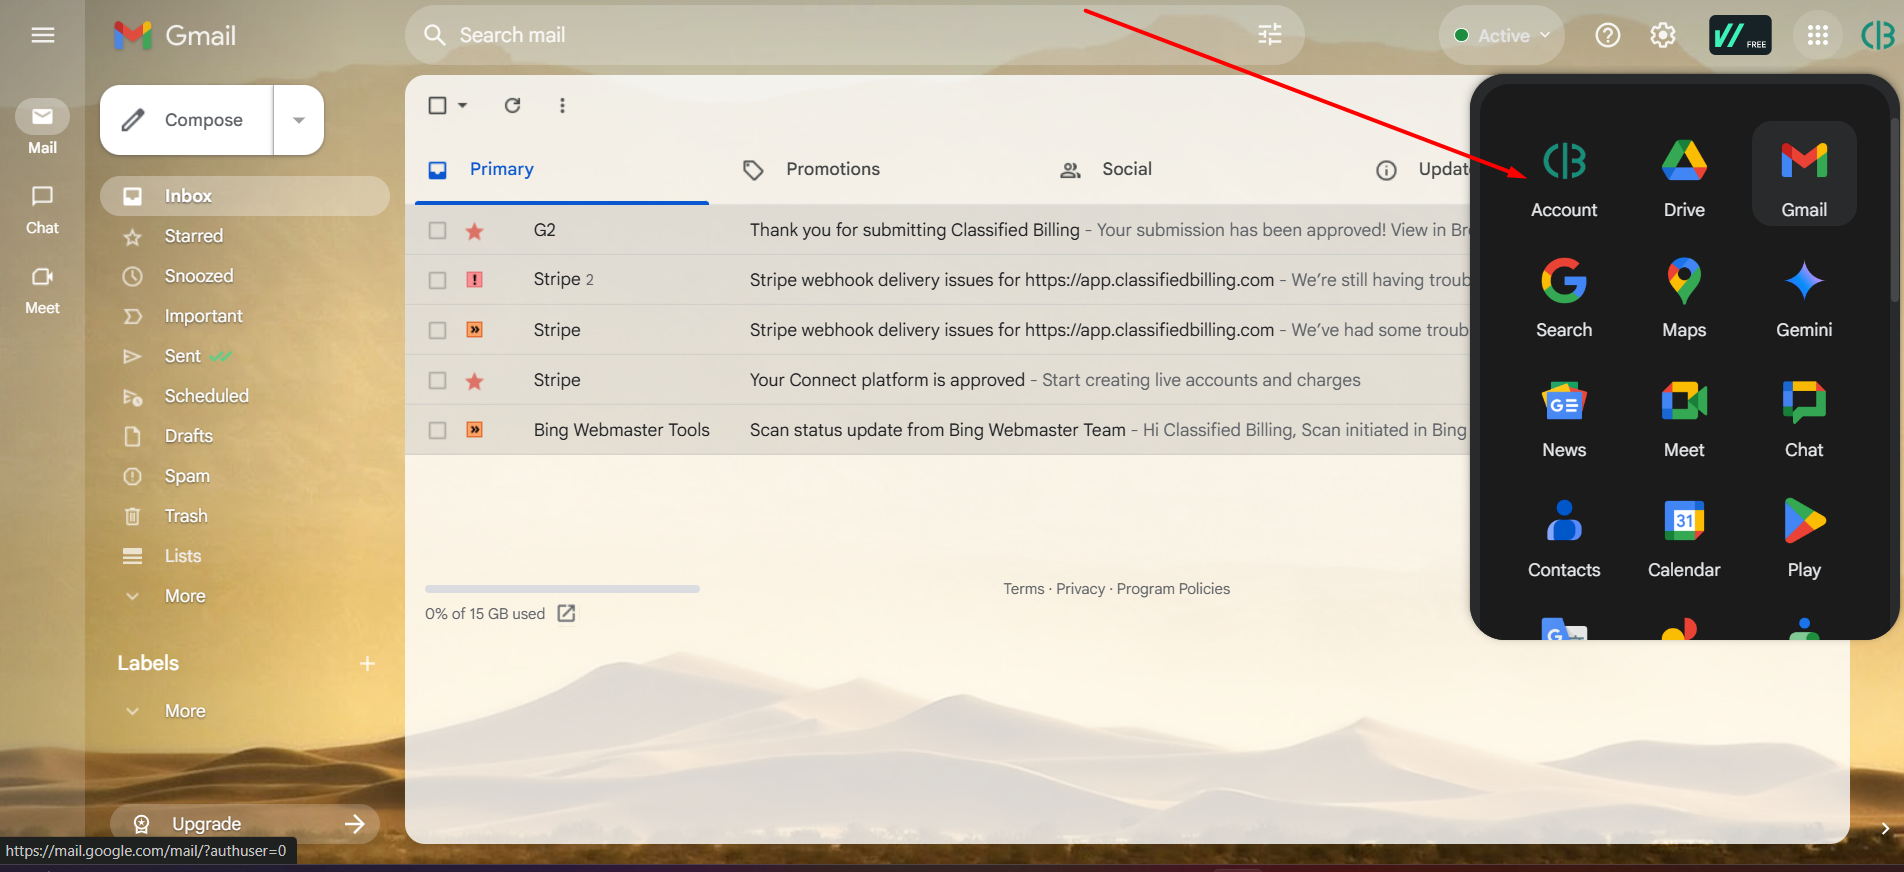This screenshot has height=872, width=1904.
Task: Unstar the G2 email
Action: [x=475, y=231]
